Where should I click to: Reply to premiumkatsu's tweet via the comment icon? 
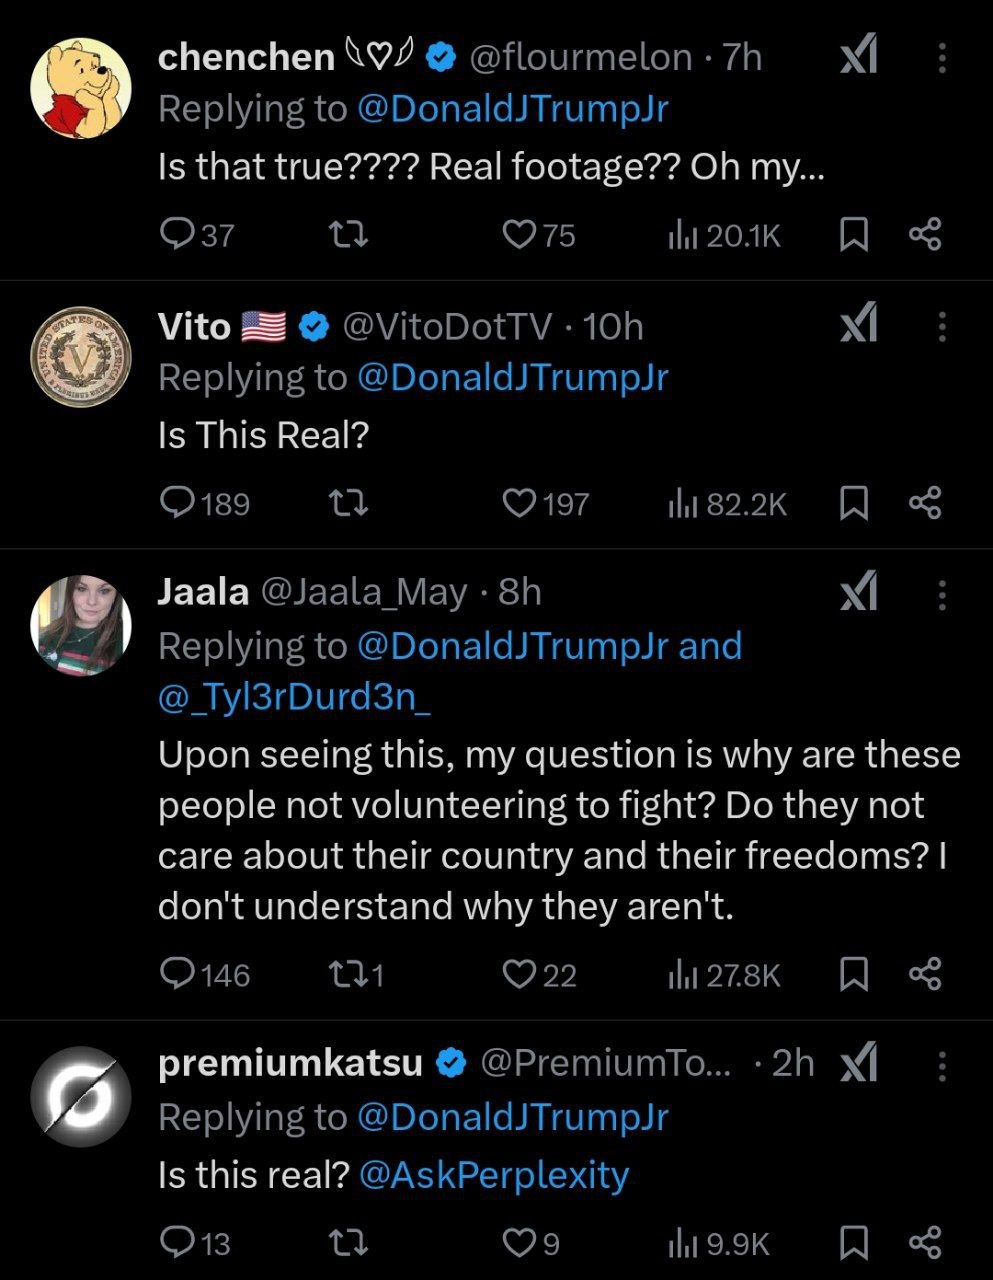click(x=178, y=1242)
